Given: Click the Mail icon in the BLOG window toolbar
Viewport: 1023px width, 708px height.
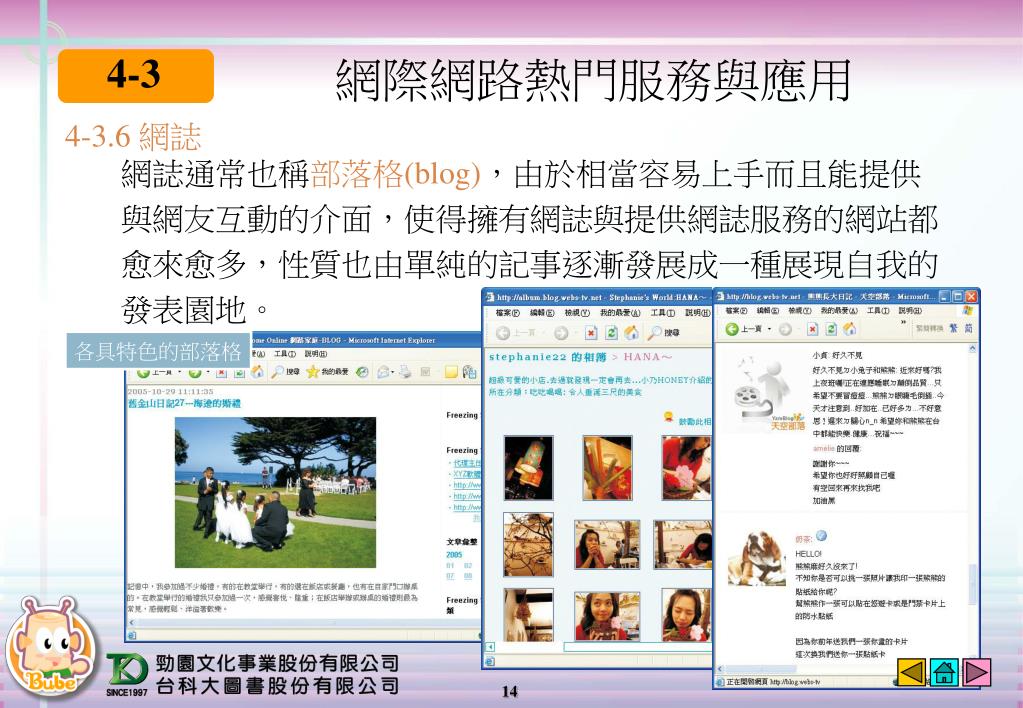Looking at the screenshot, I should (x=382, y=371).
